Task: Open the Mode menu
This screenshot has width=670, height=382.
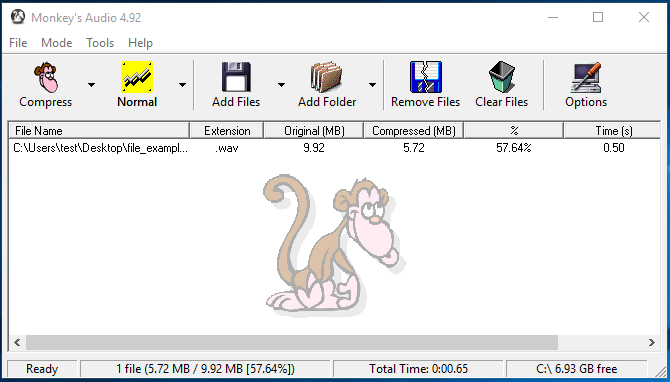Action: 56,43
